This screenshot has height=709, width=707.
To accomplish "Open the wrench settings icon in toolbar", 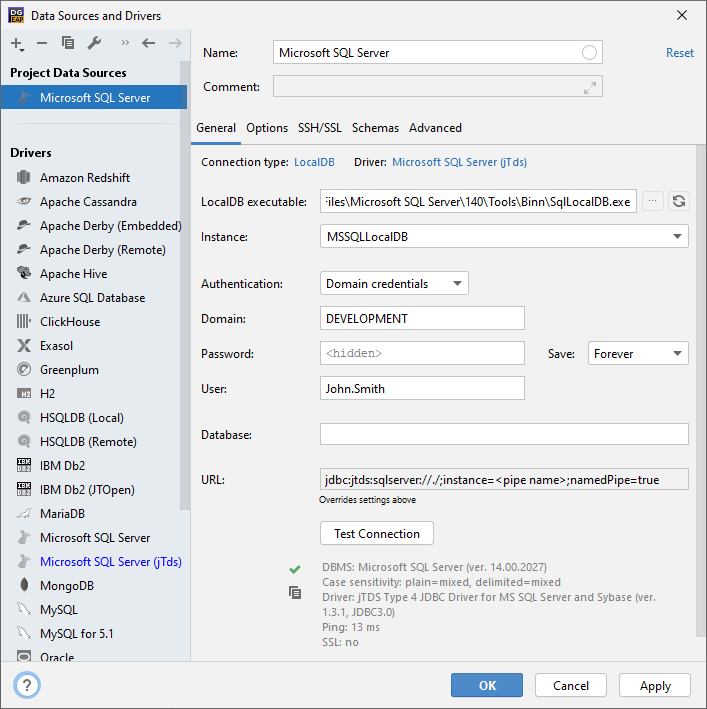I will (x=94, y=43).
